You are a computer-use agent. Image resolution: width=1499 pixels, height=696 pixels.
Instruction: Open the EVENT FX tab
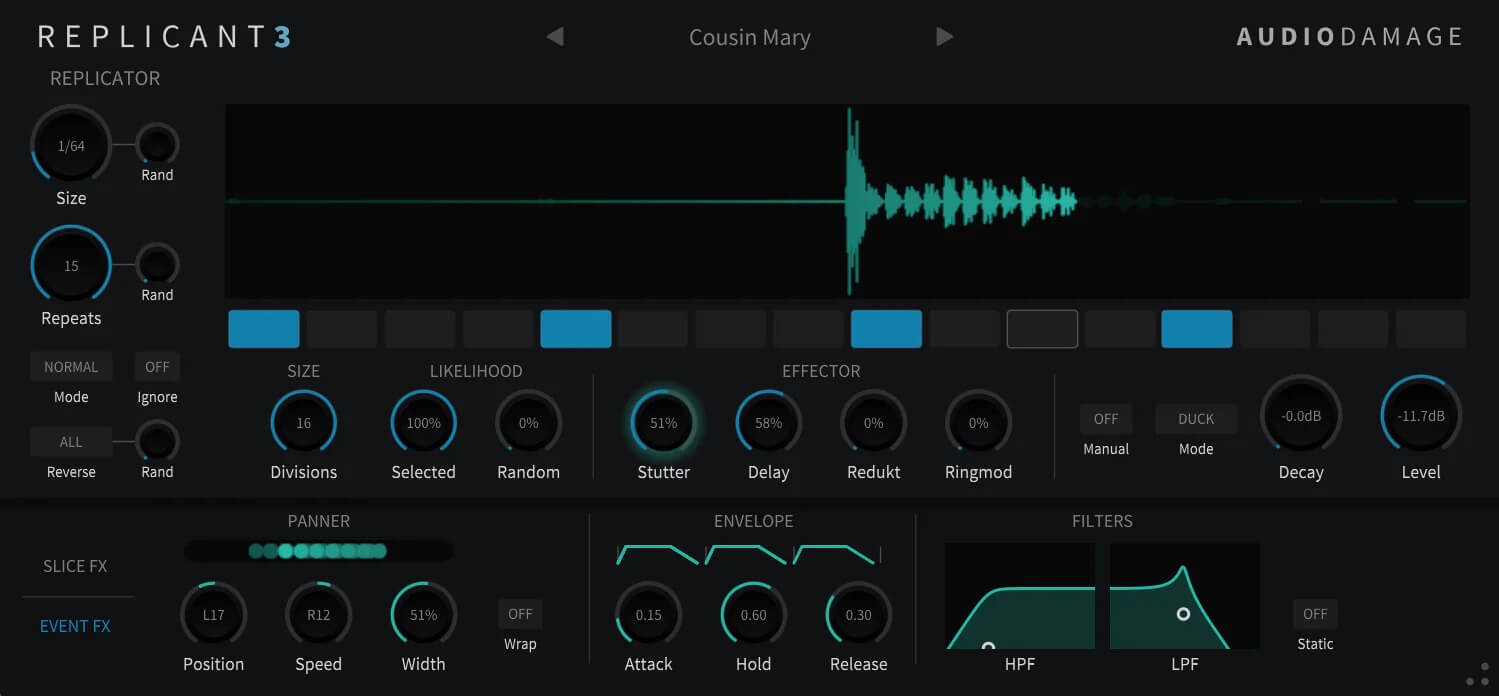[x=76, y=625]
